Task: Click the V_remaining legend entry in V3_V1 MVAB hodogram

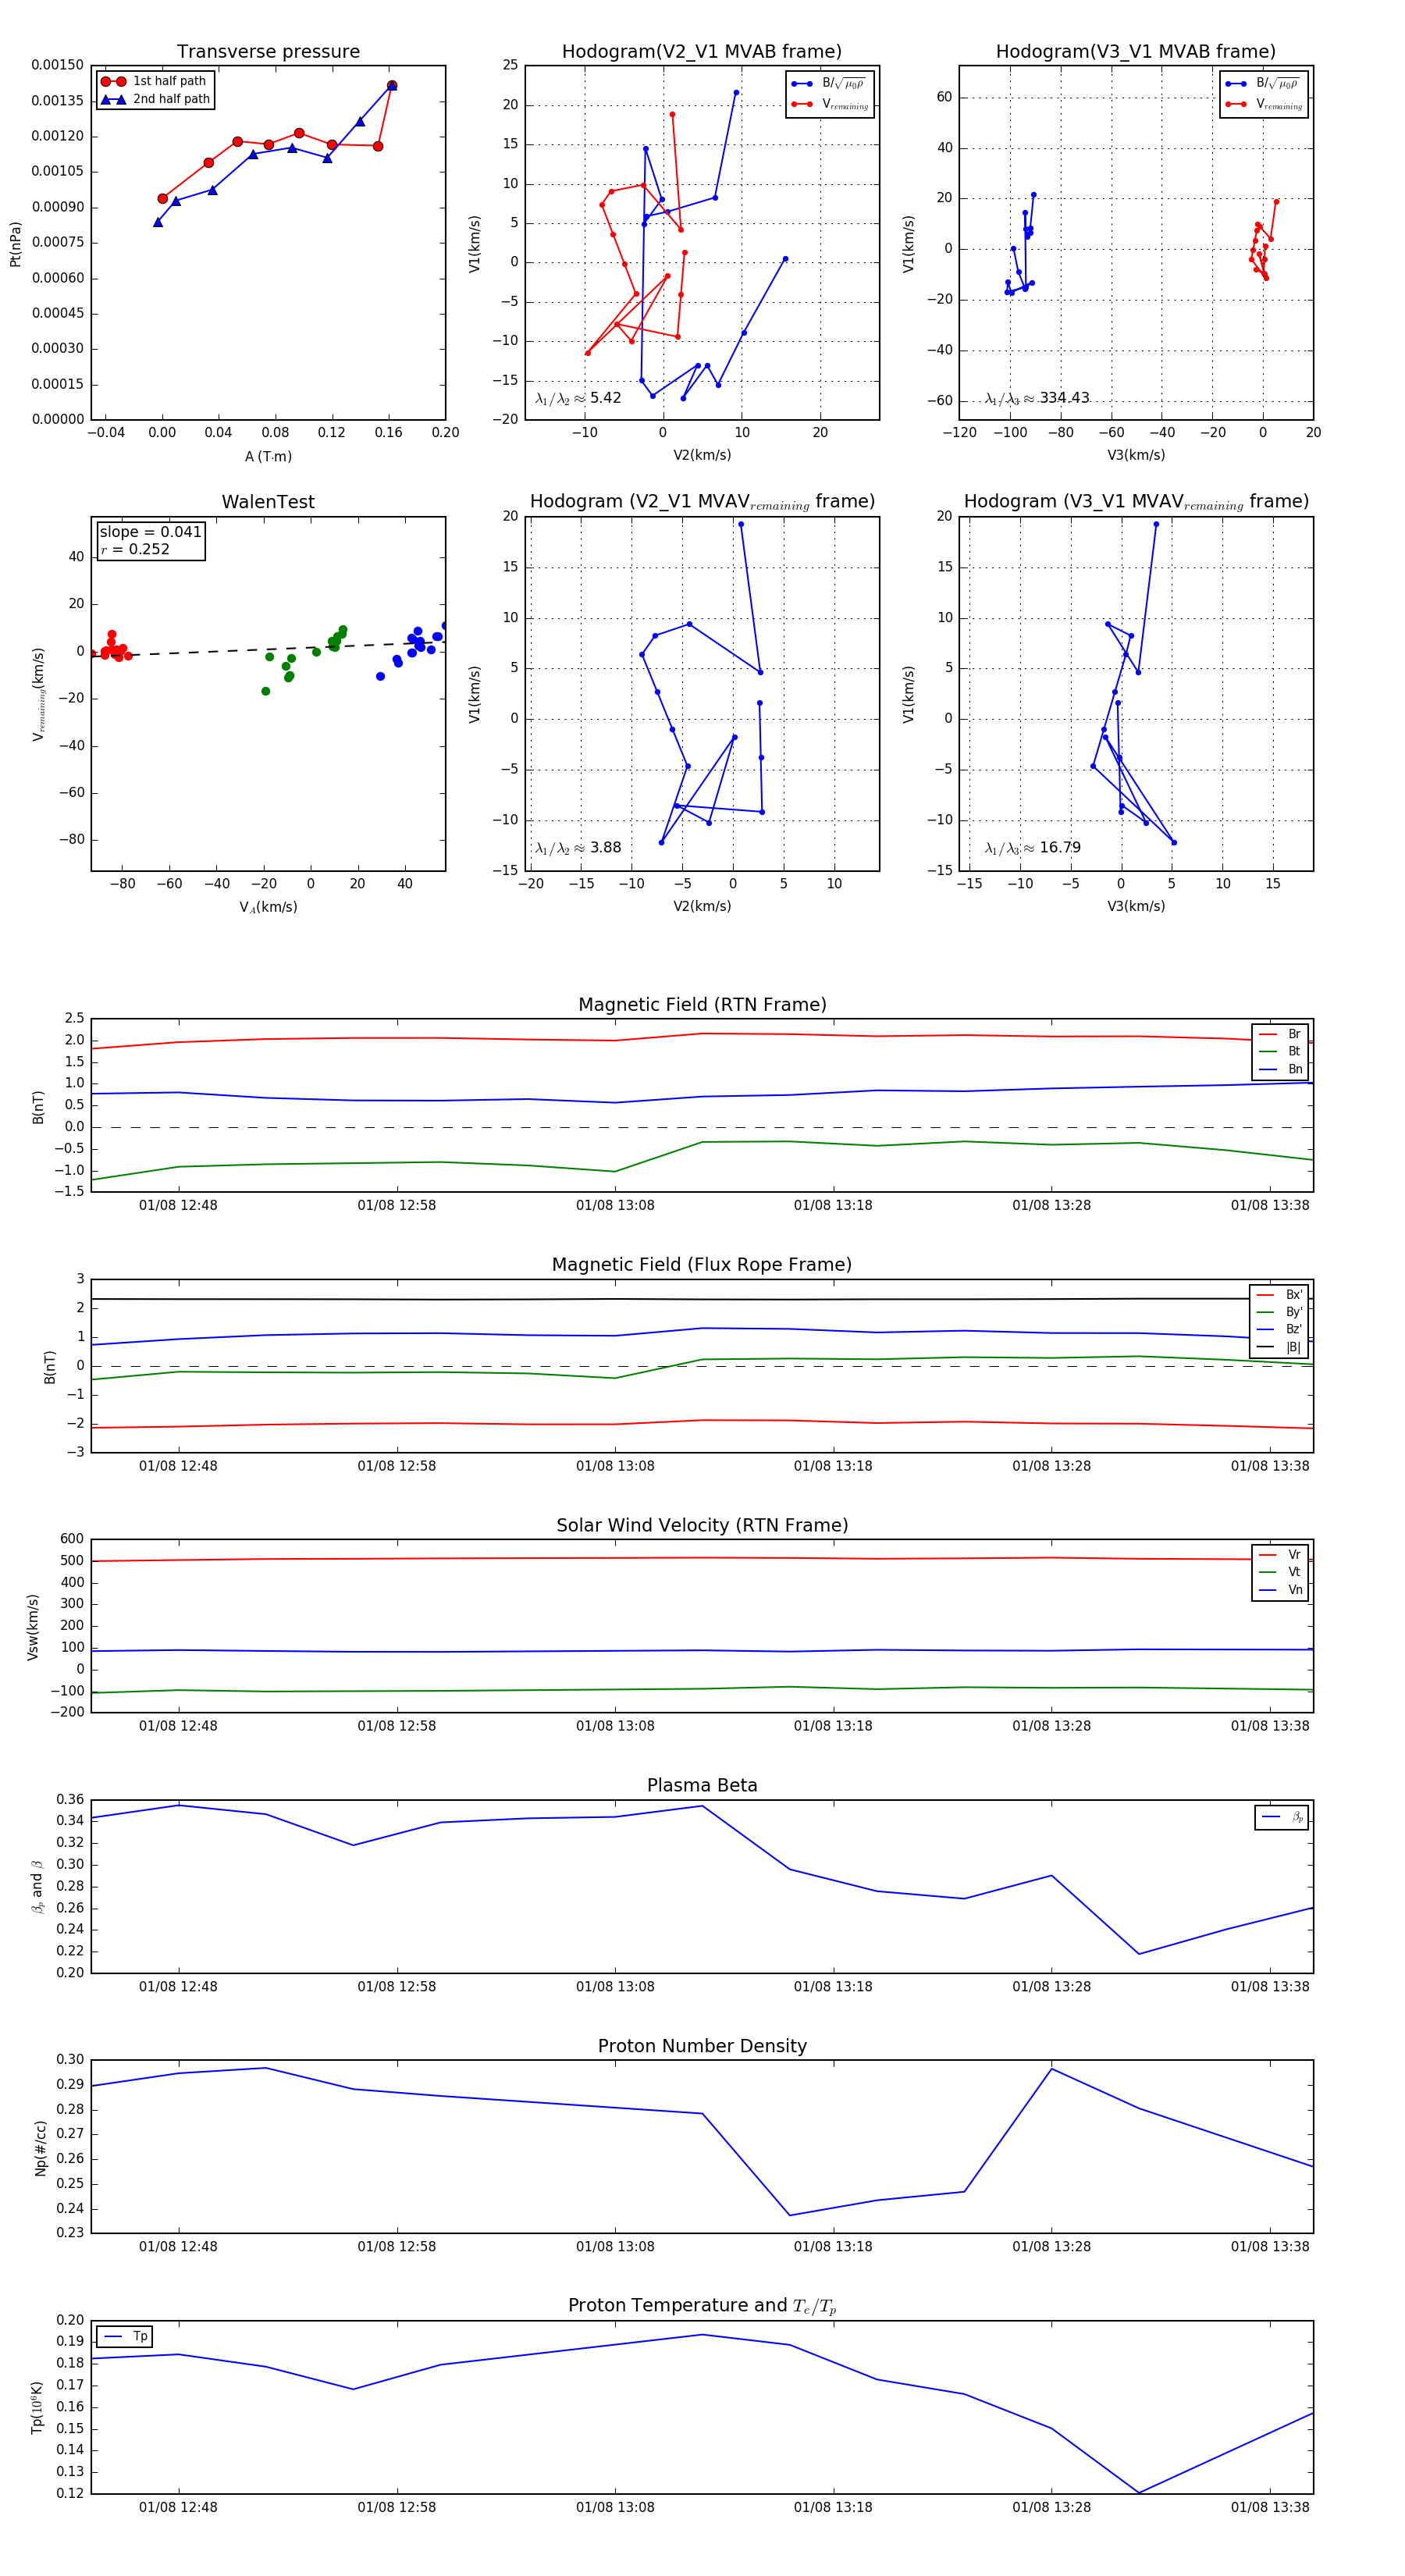Action: point(1263,104)
